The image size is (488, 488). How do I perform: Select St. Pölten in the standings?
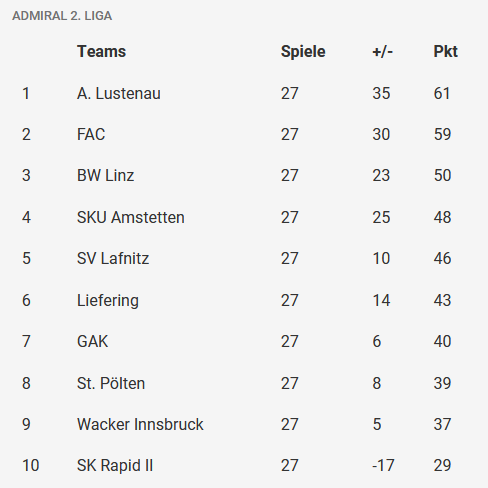pos(111,383)
